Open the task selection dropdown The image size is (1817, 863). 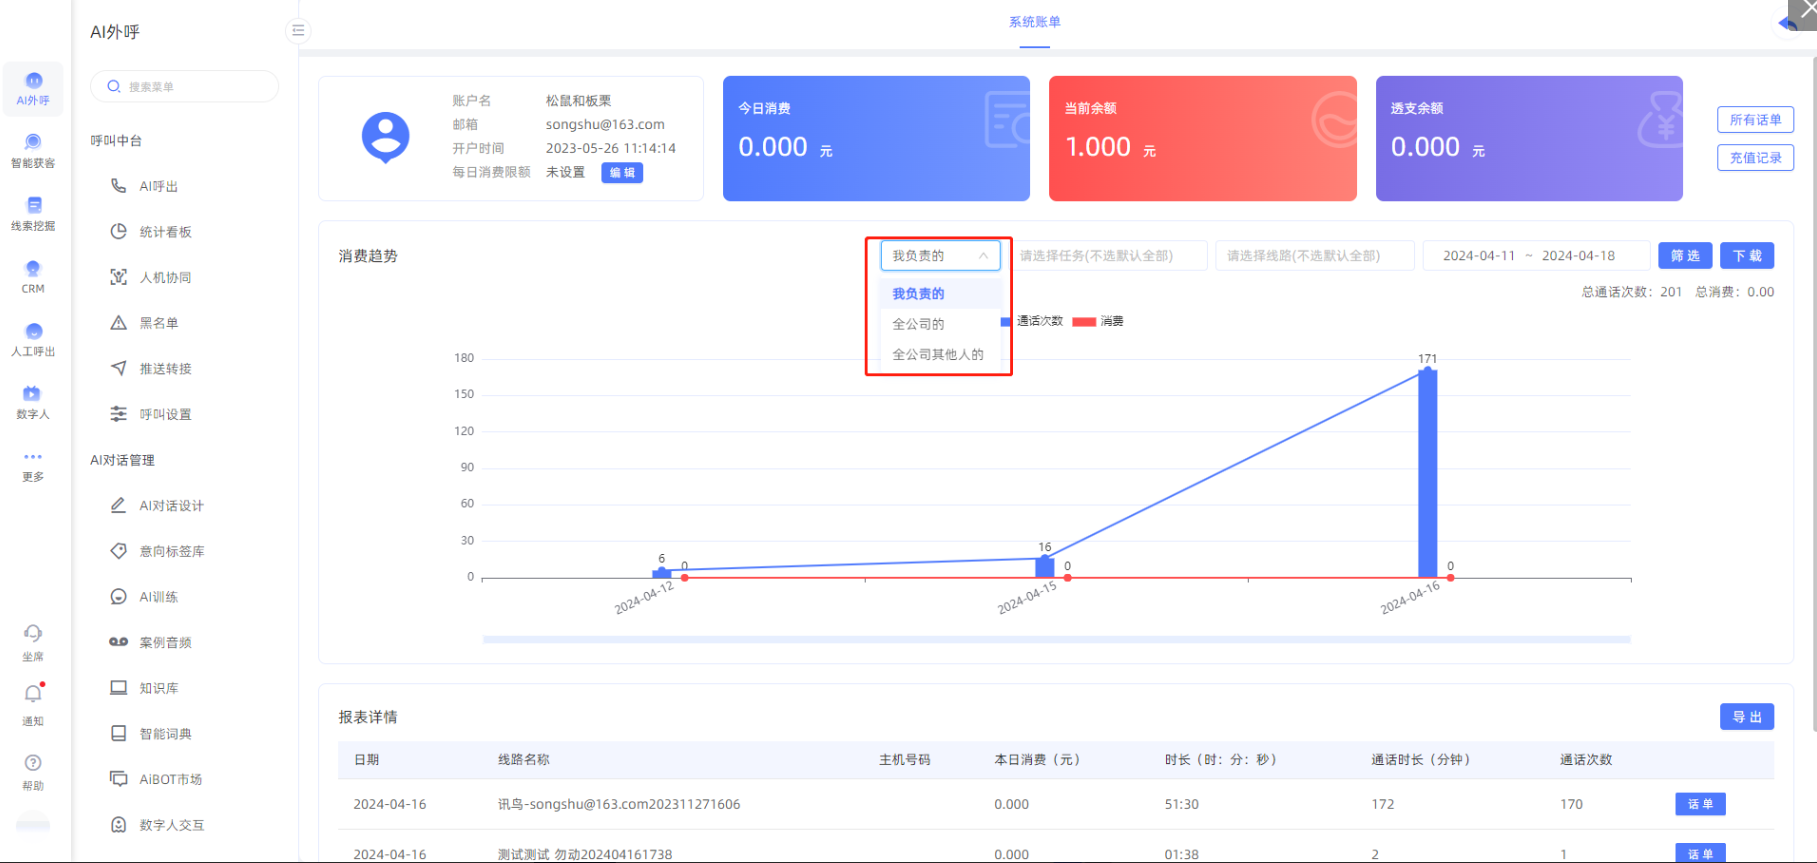[x=1108, y=256]
